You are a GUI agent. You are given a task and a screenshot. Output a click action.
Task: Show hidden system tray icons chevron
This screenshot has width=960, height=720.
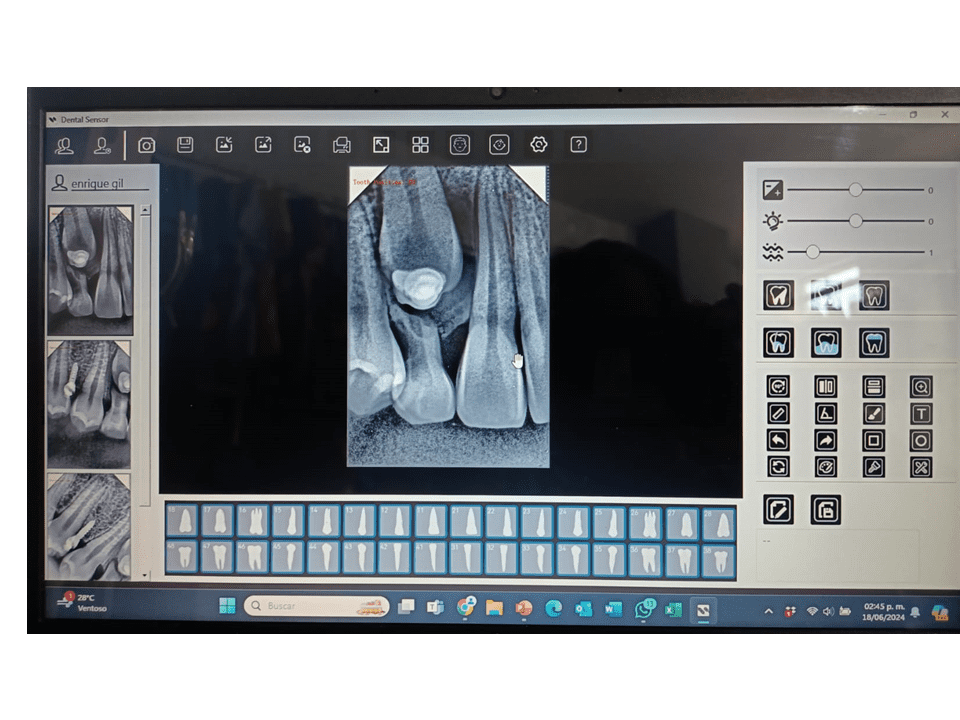click(x=768, y=611)
